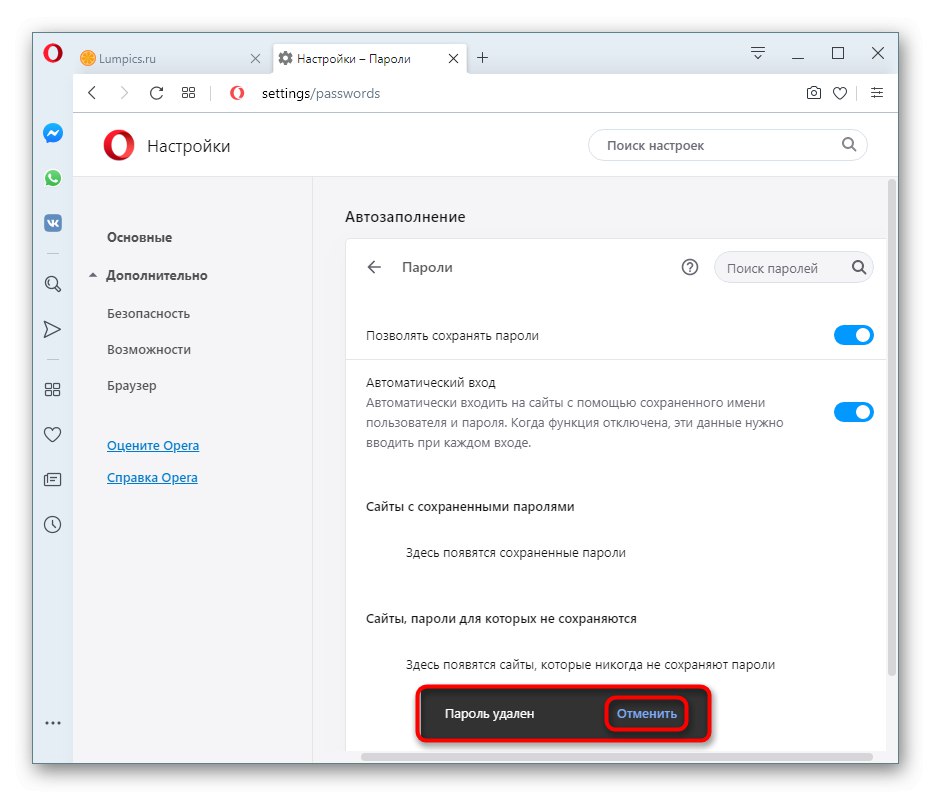This screenshot has width=931, height=796.
Task: Open Возможности settings section
Action: pyautogui.click(x=149, y=350)
